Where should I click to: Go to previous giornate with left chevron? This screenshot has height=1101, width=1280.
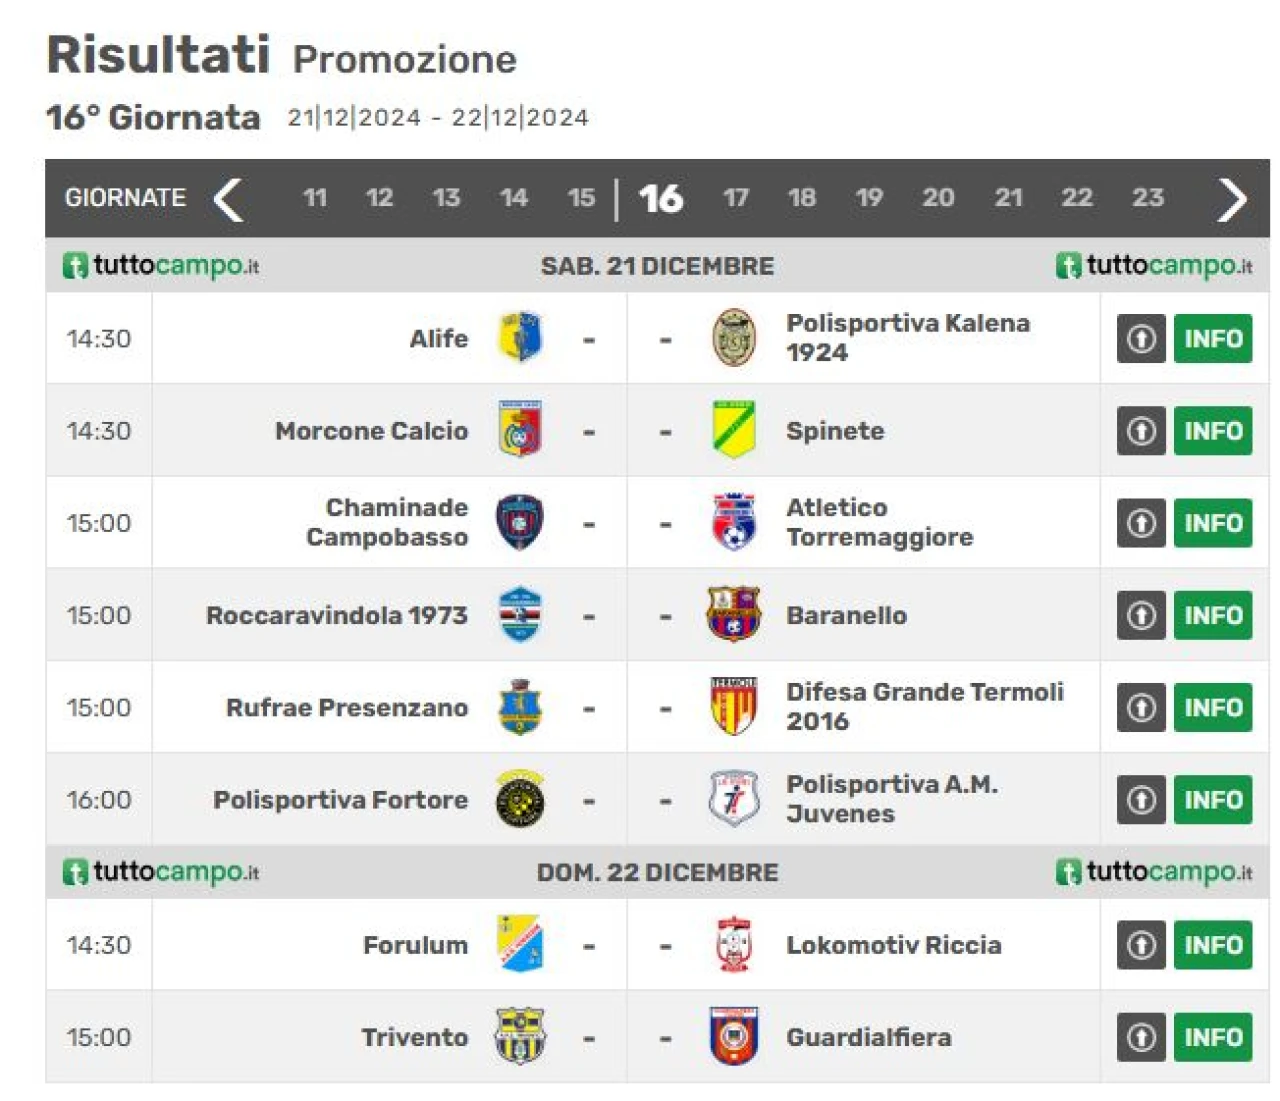(228, 198)
